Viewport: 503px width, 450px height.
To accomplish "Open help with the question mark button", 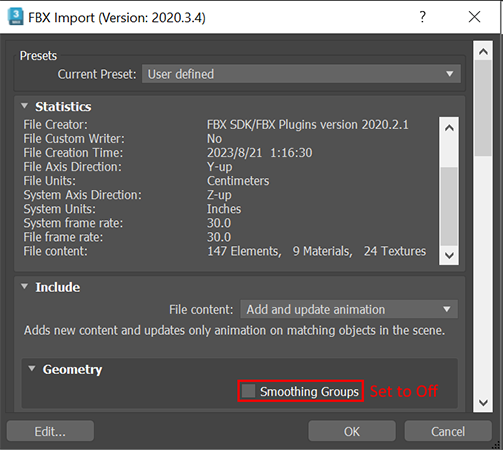I will (x=422, y=17).
